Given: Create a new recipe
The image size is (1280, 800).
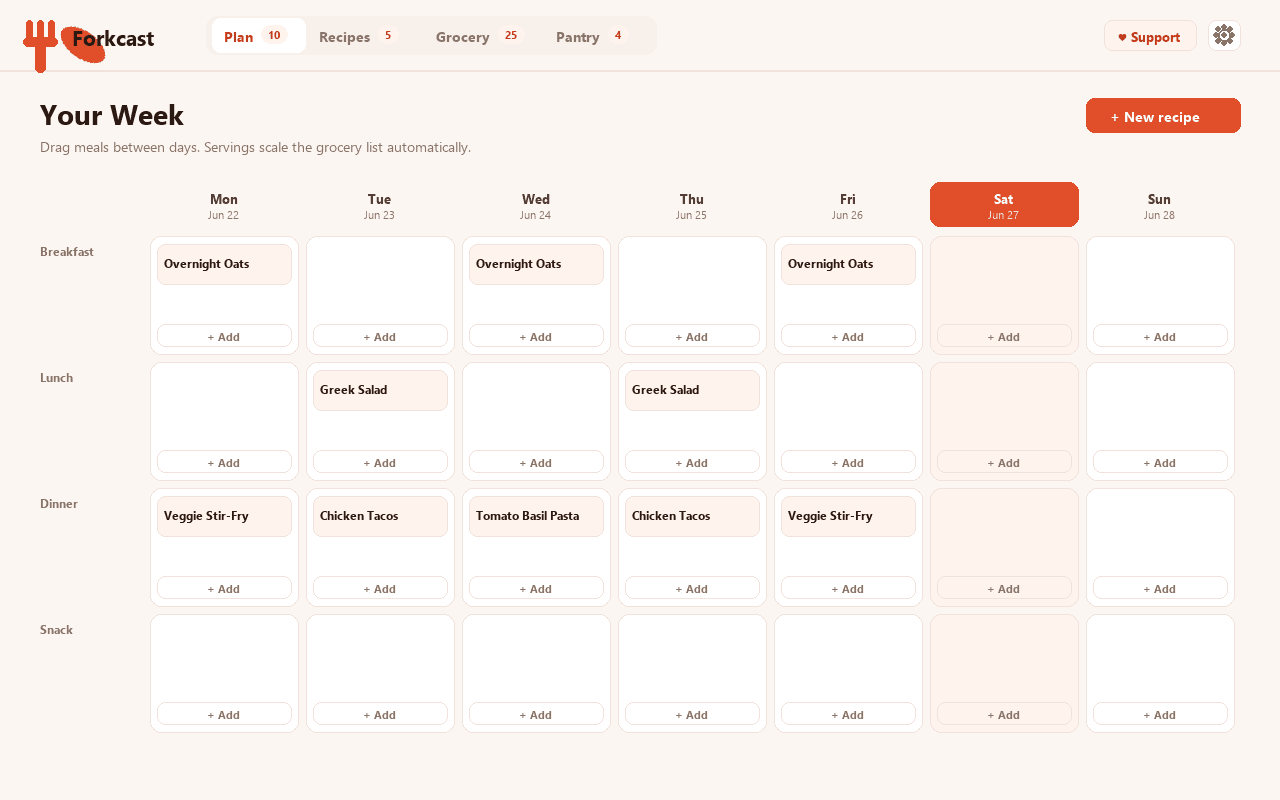Looking at the screenshot, I should [x=1163, y=116].
